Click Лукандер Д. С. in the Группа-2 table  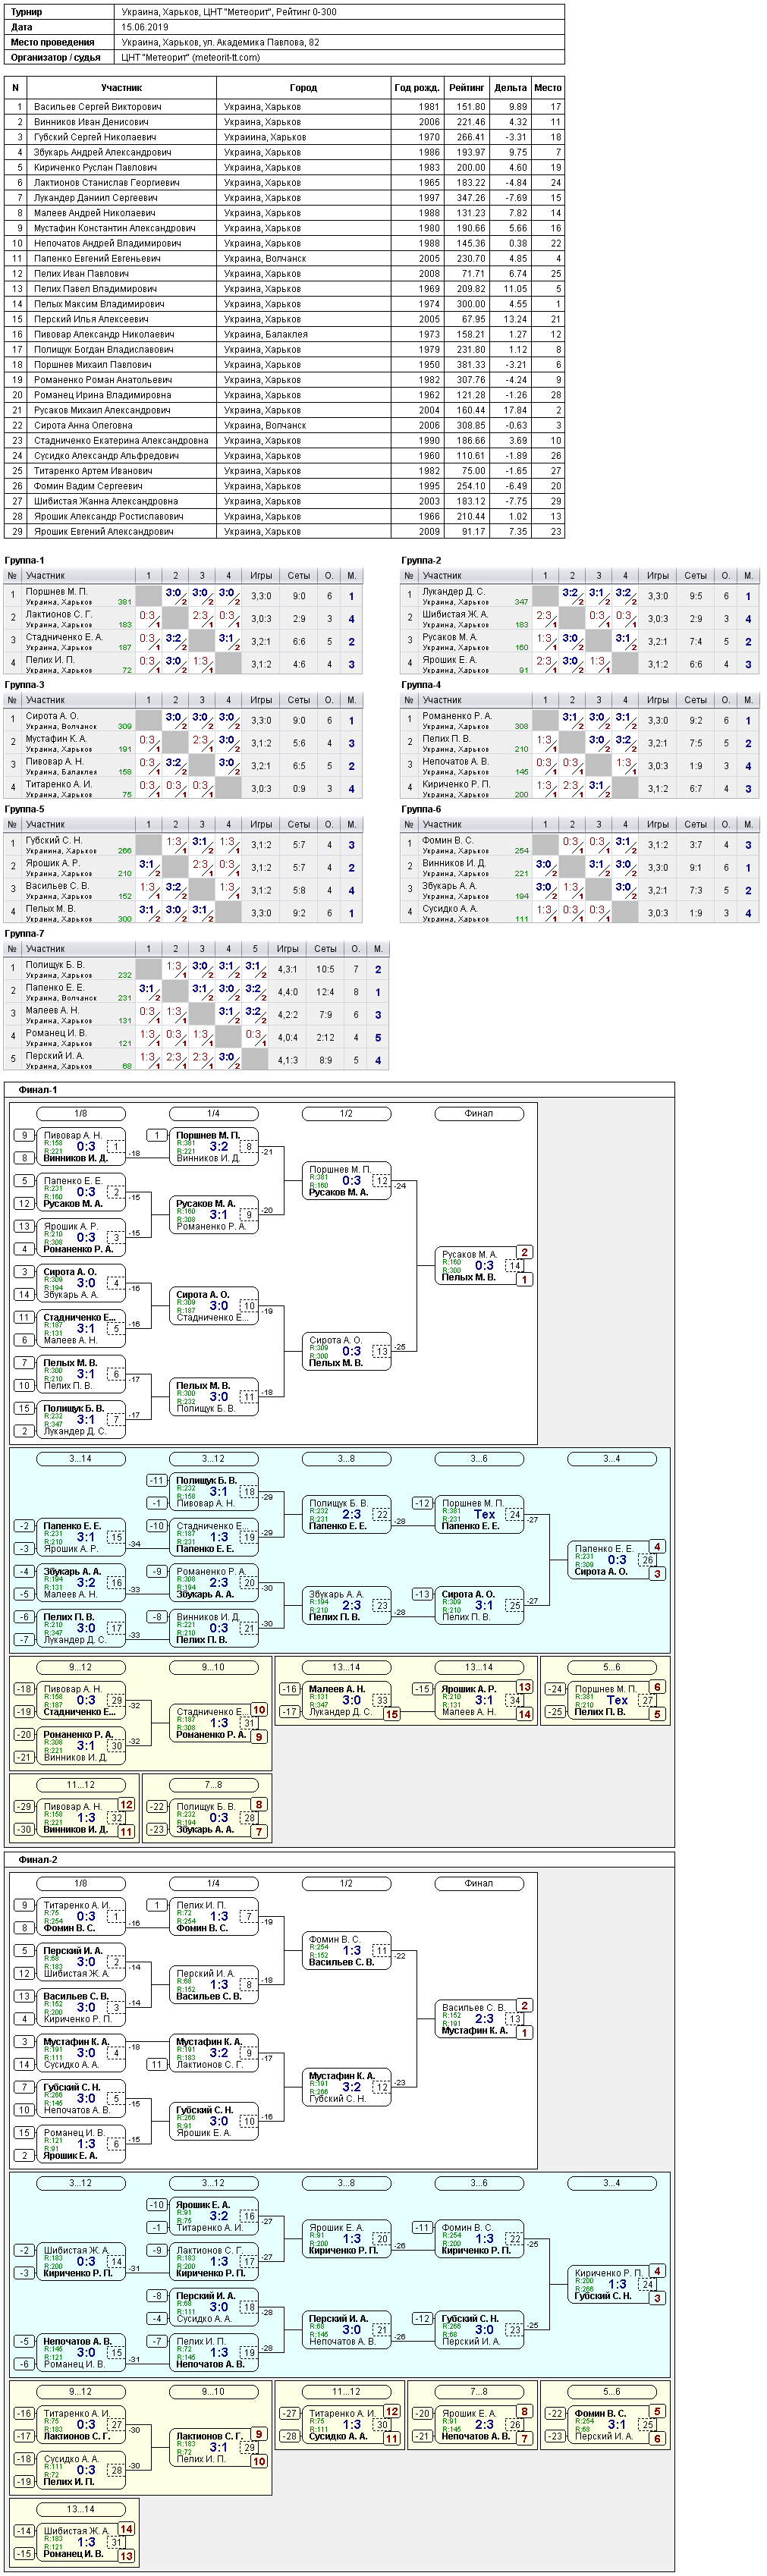tap(453, 591)
